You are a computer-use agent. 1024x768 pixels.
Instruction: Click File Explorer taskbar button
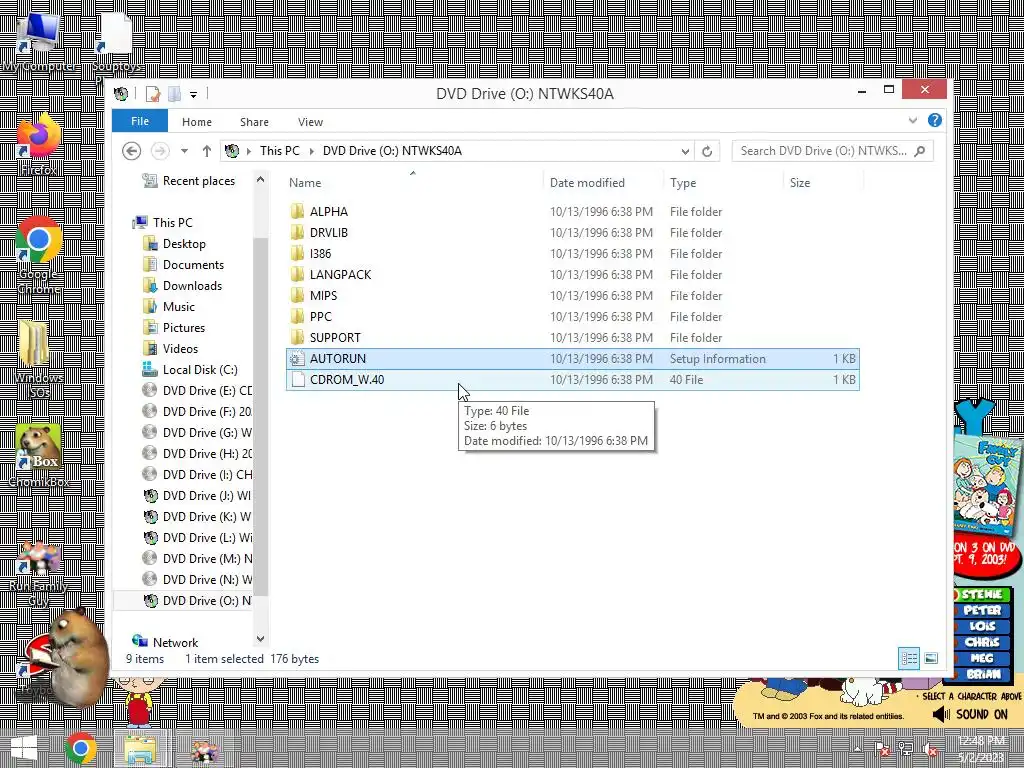[140, 749]
